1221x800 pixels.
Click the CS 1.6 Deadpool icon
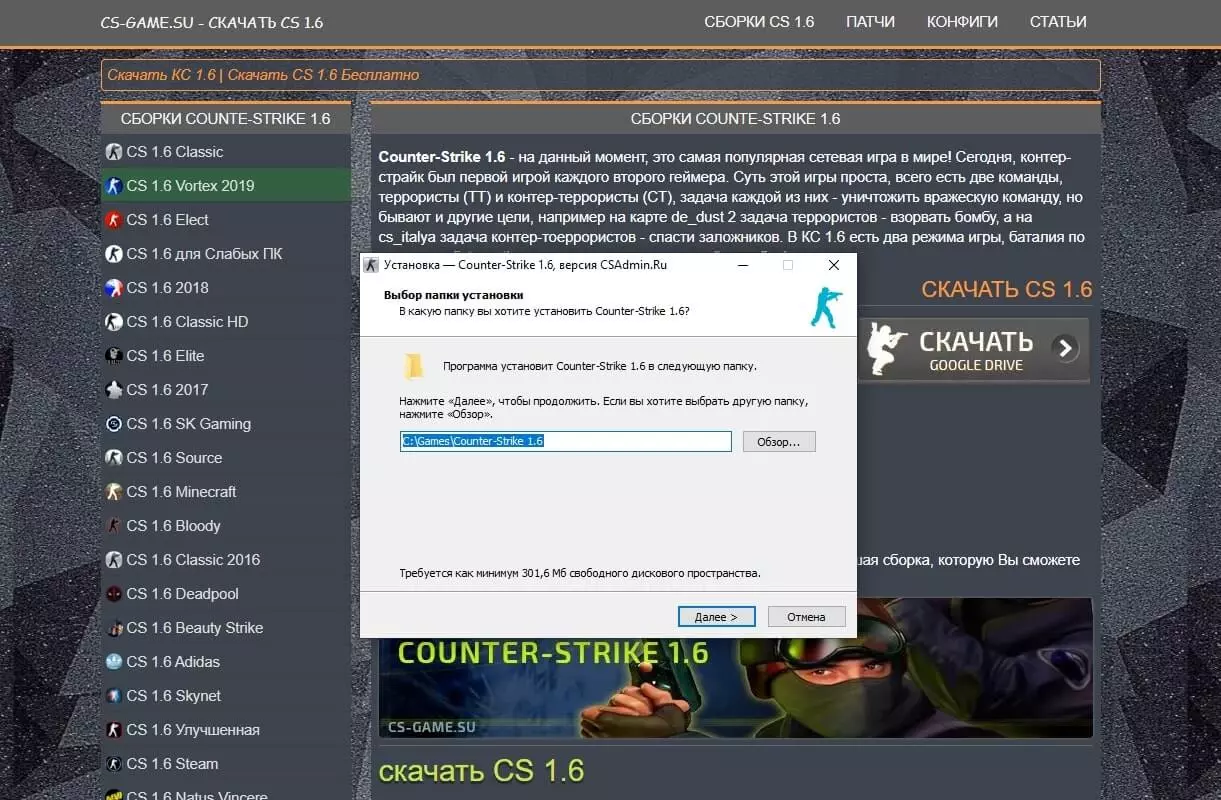point(113,594)
